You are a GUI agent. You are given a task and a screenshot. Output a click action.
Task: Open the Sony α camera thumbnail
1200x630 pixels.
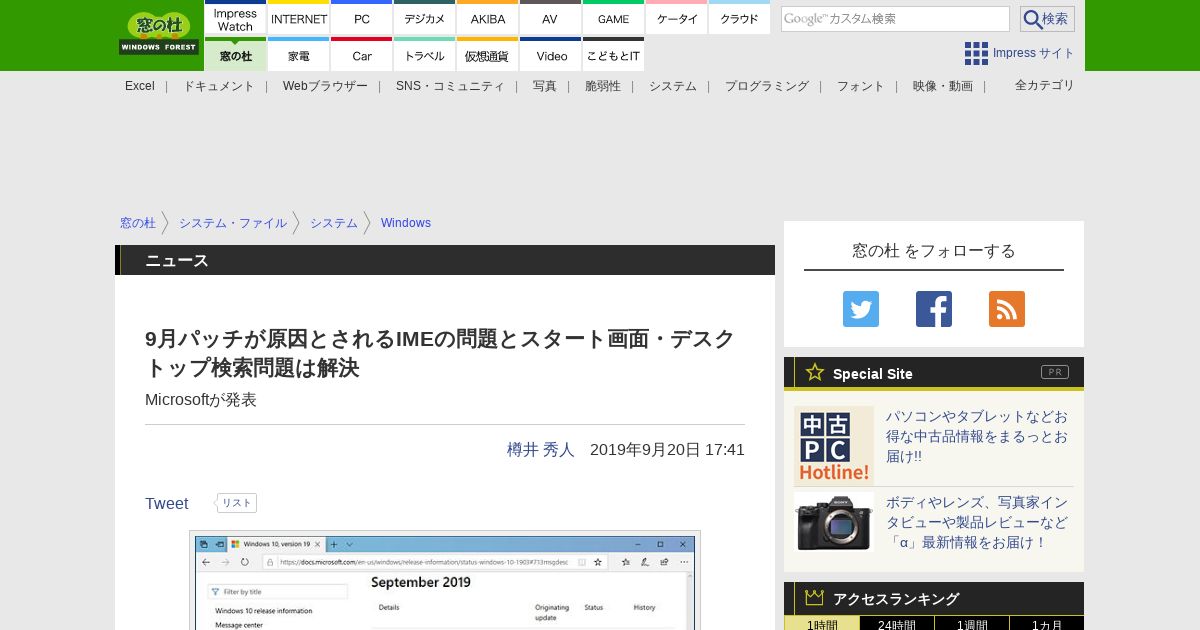click(834, 522)
